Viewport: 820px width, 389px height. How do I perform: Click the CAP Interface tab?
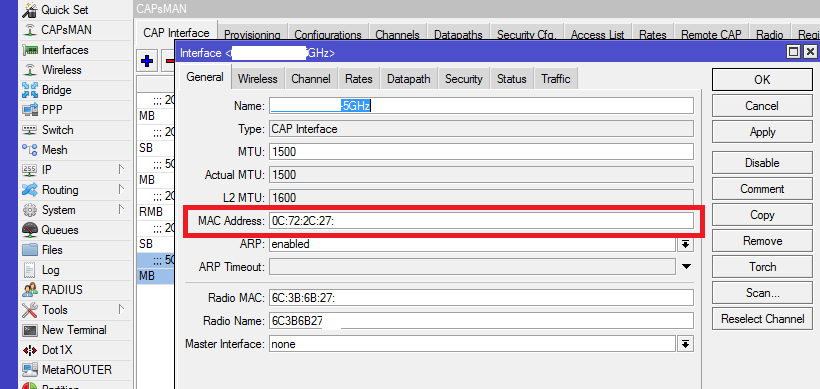coord(176,33)
